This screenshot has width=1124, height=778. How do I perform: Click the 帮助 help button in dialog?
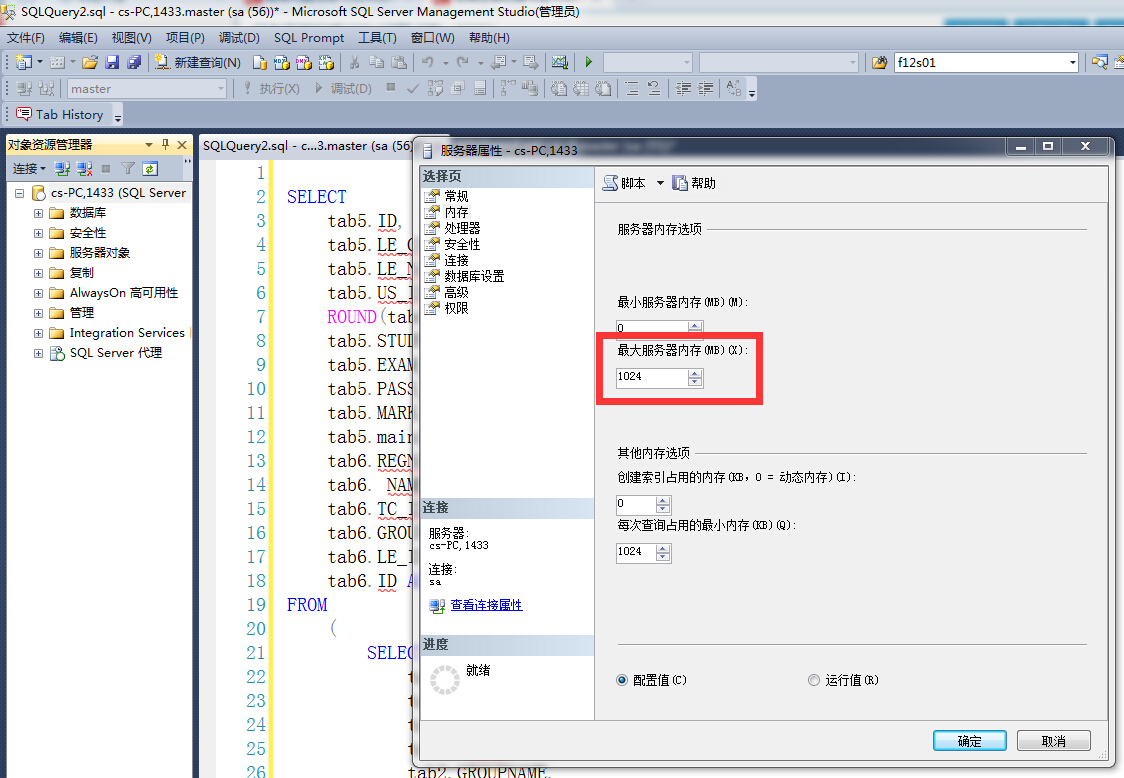(694, 183)
